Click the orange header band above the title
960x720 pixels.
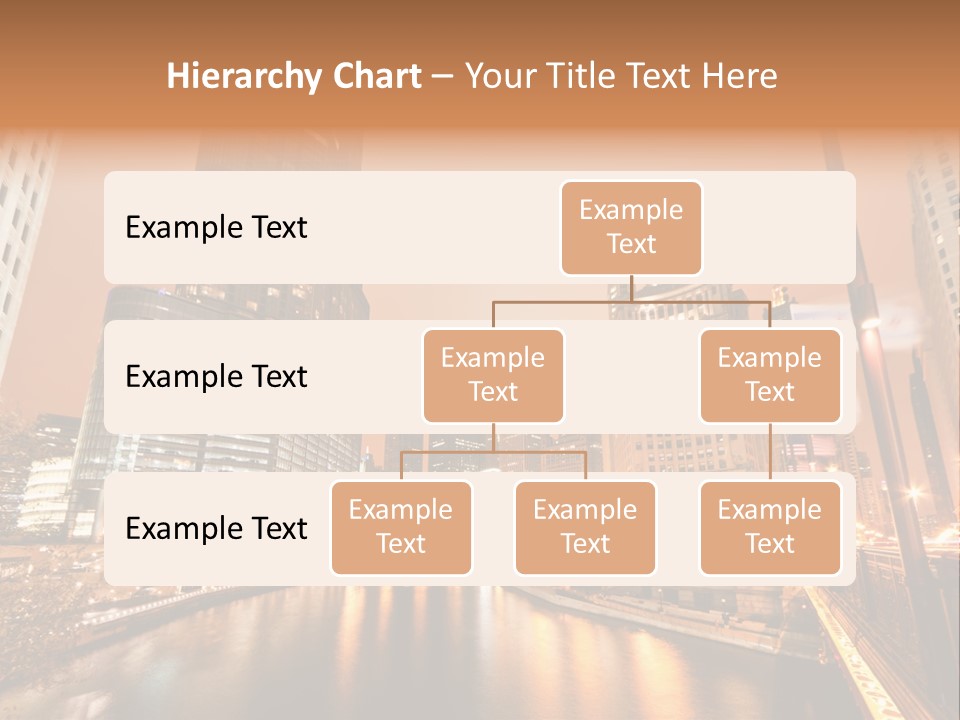click(x=480, y=25)
